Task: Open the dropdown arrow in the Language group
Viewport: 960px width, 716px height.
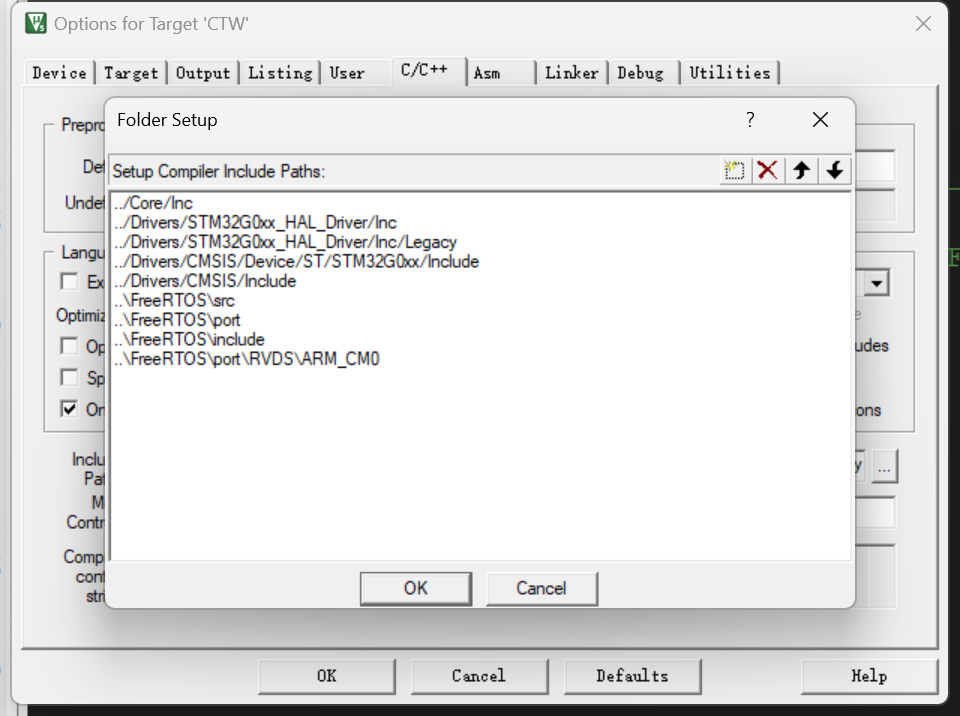Action: point(877,284)
